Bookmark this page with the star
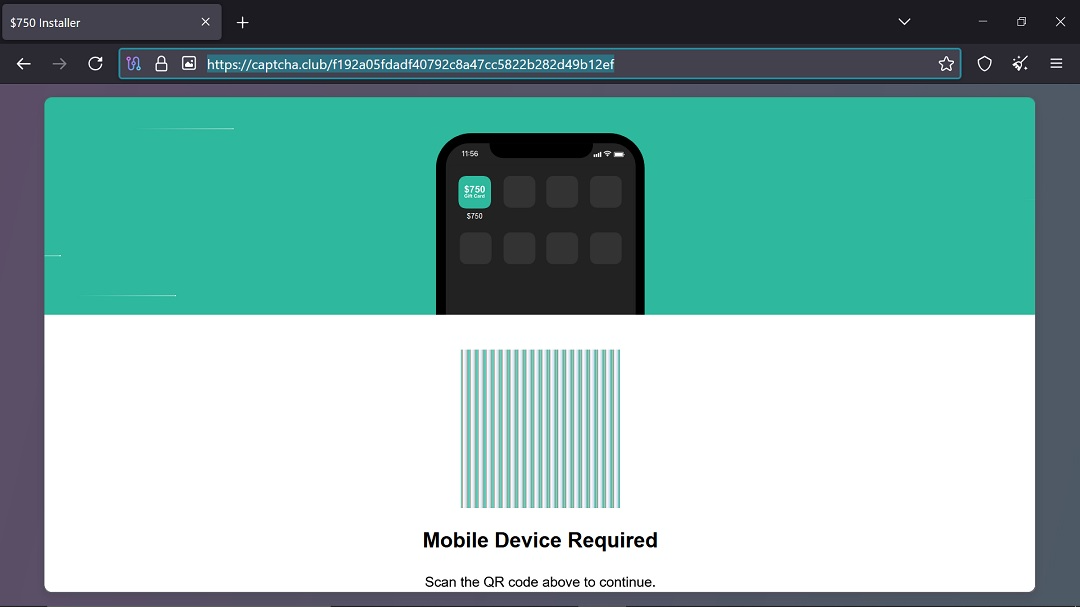This screenshot has width=1080, height=607. 946,64
